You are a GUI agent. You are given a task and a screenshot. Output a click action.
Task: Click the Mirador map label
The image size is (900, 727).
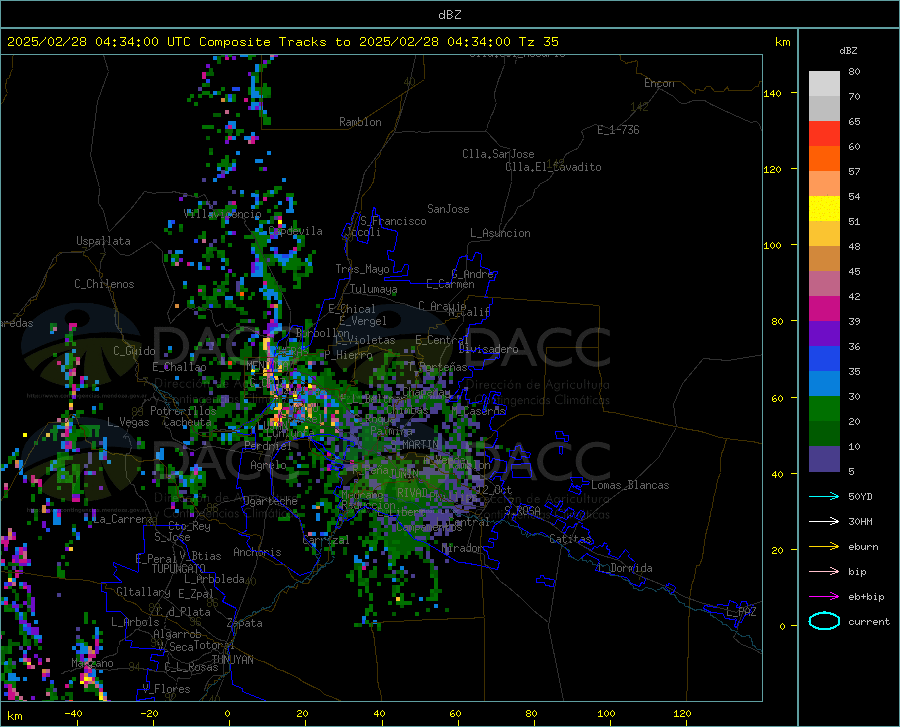coord(462,548)
